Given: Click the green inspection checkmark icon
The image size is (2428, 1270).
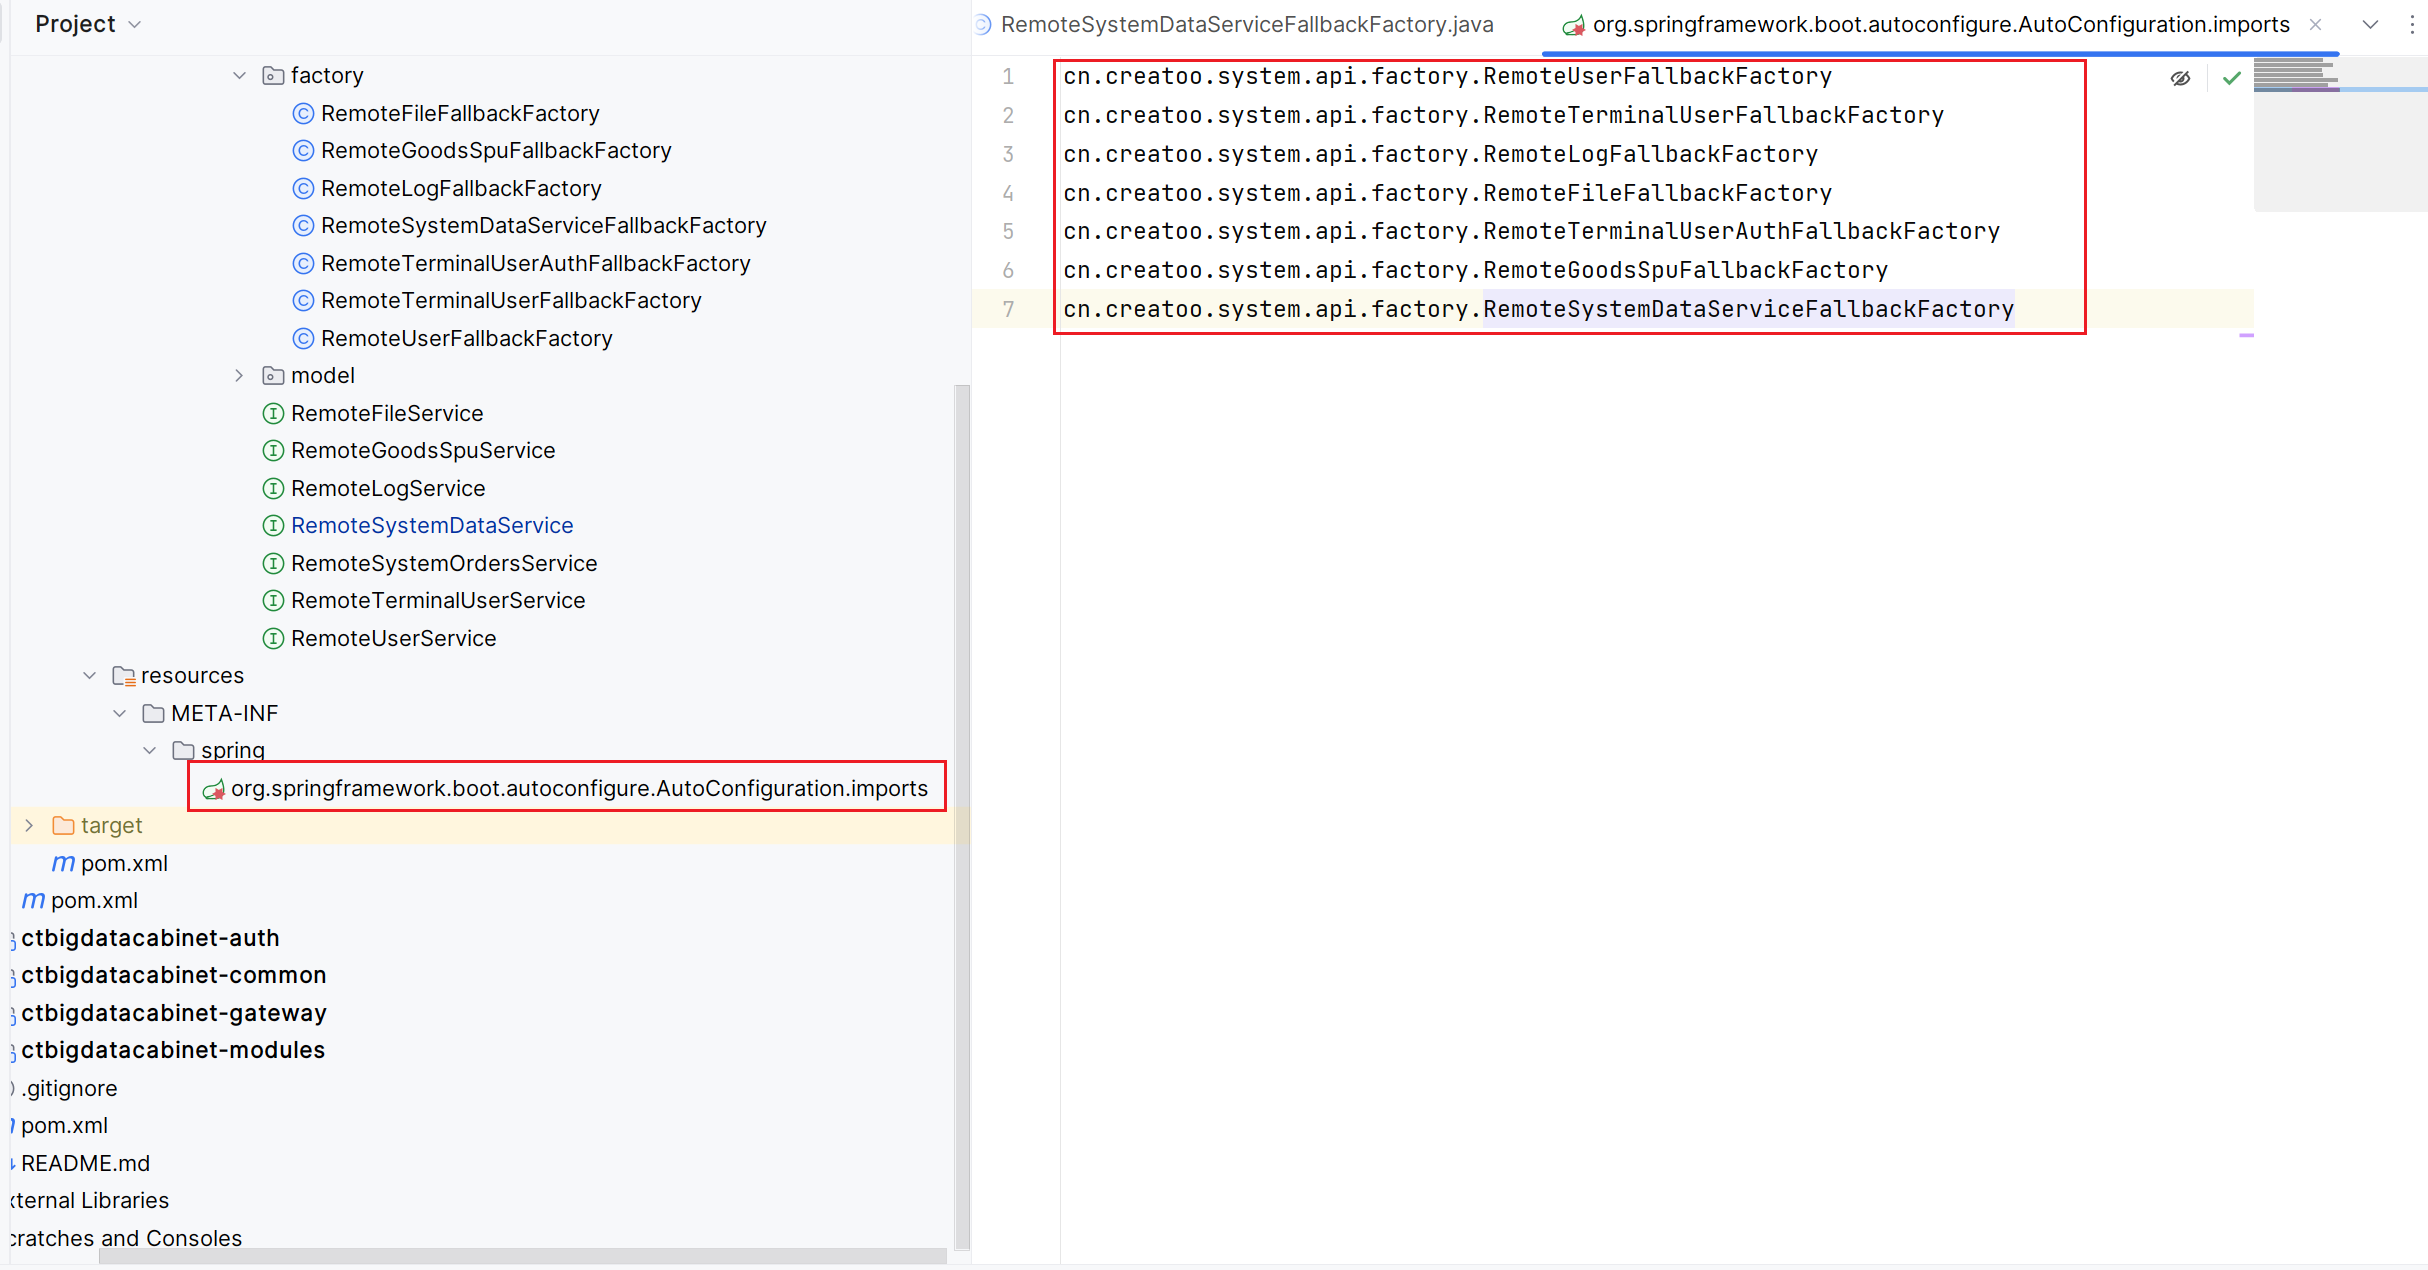Looking at the screenshot, I should coord(2231,78).
